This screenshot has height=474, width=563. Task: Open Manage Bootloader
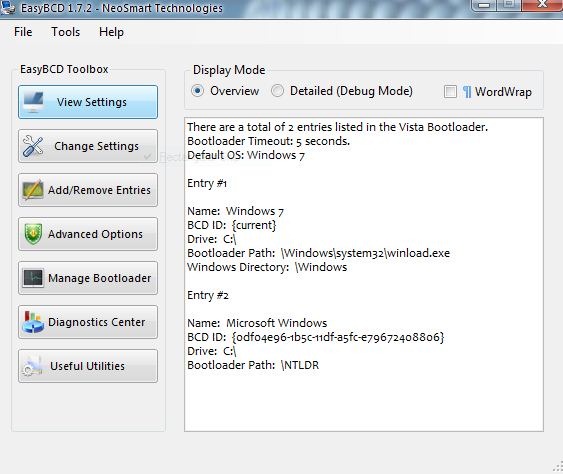point(88,278)
